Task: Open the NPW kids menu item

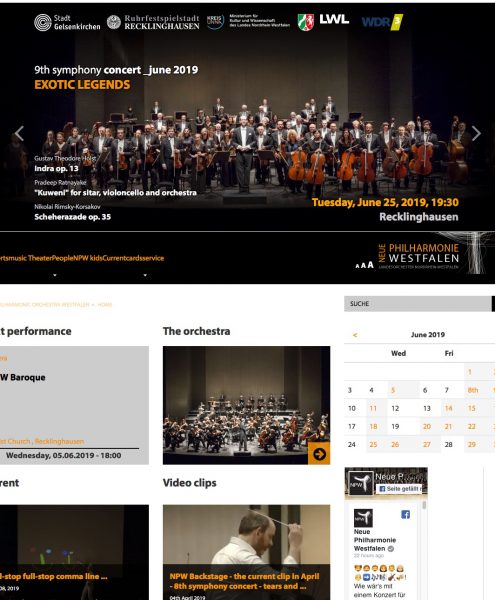Action: coord(88,258)
